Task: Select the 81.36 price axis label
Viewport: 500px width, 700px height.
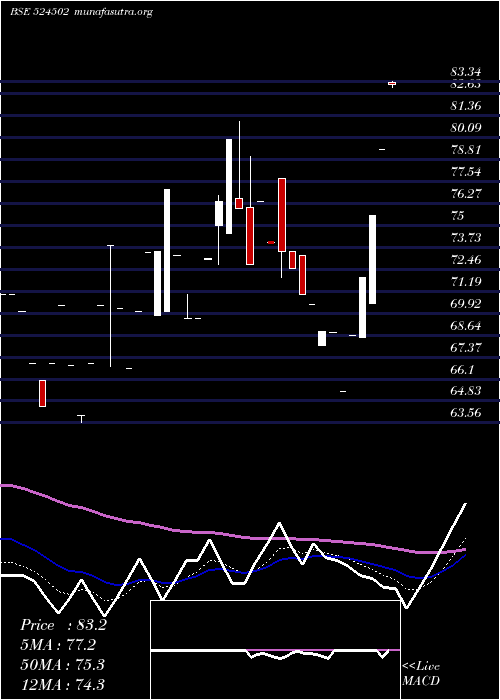Action: pyautogui.click(x=466, y=106)
